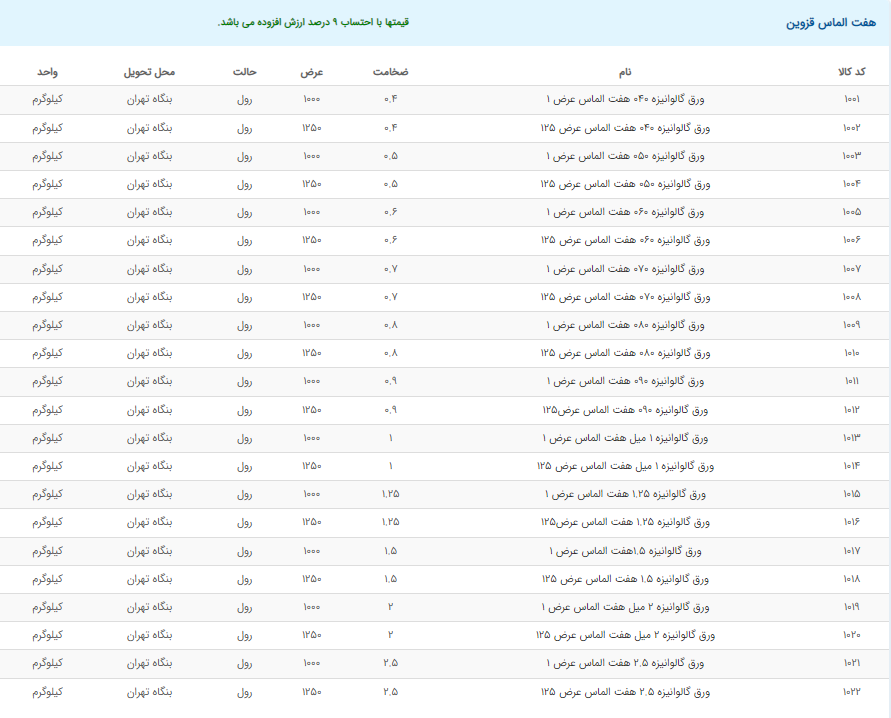
Task: Open the product name in row 1020
Action: [625, 635]
